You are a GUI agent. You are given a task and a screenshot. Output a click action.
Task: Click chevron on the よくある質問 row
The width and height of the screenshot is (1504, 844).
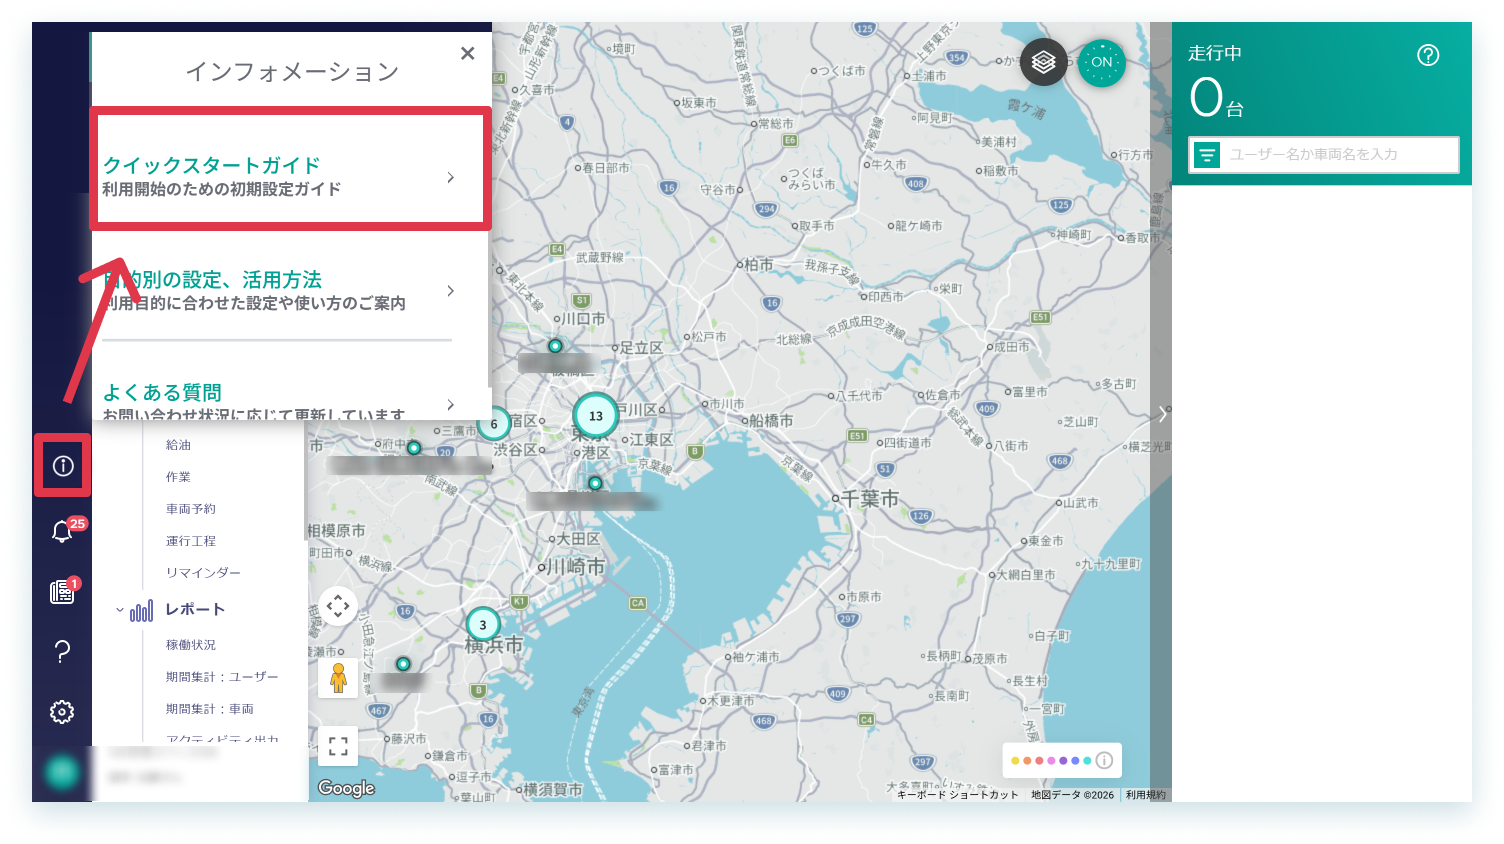(x=451, y=405)
